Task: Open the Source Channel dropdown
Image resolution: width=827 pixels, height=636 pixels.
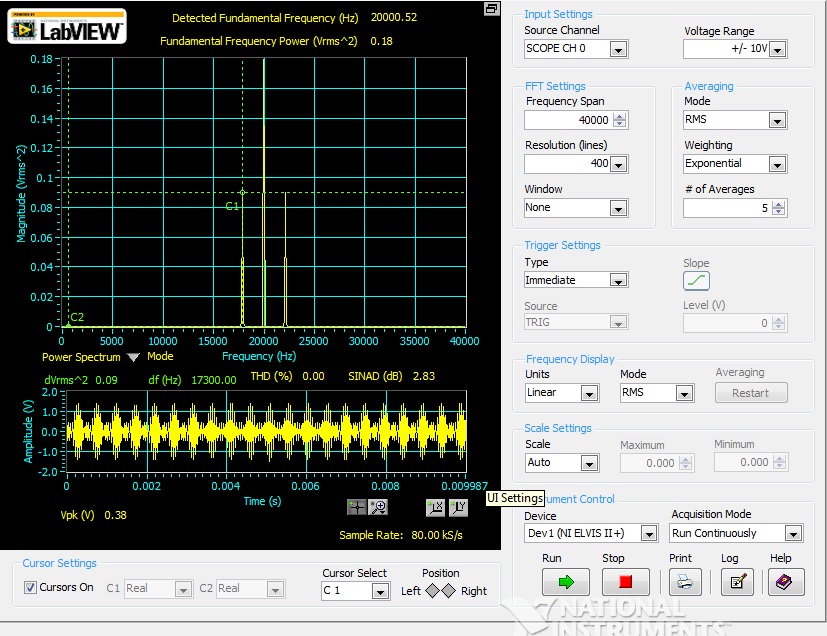Action: coord(617,49)
